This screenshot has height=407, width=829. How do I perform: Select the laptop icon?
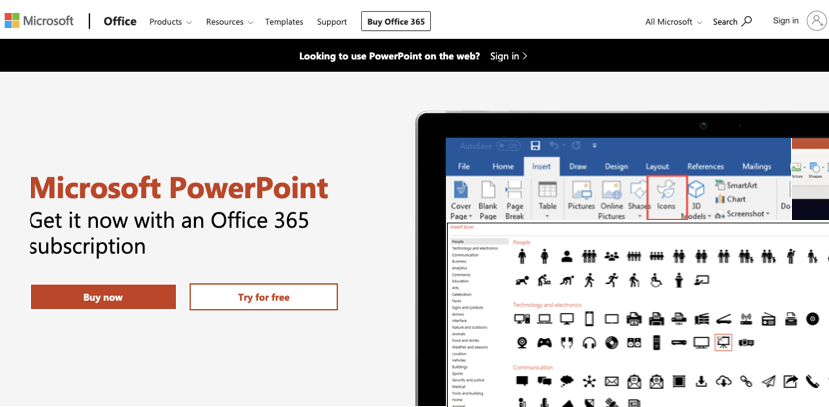pos(544,319)
